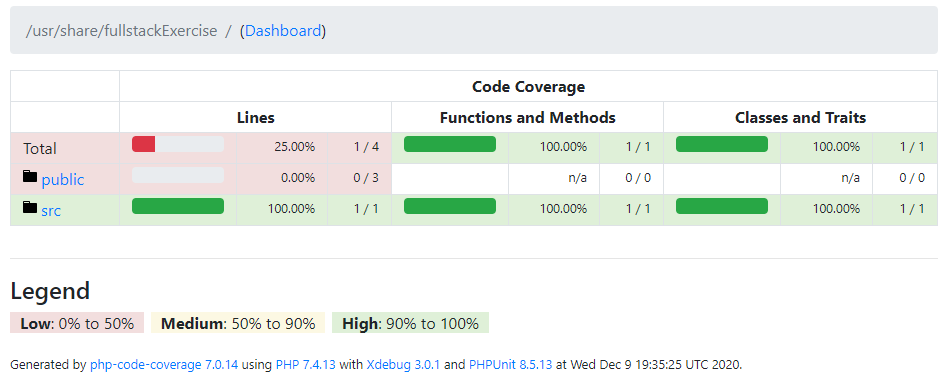The height and width of the screenshot is (387, 948).
Task: Open the Dashboard link in breadcrumb
Action: coord(283,31)
